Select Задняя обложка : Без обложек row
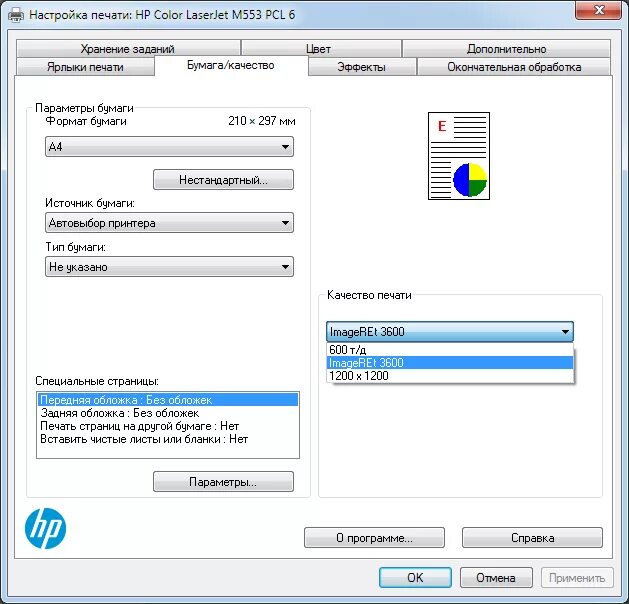This screenshot has width=629, height=604. (168, 413)
